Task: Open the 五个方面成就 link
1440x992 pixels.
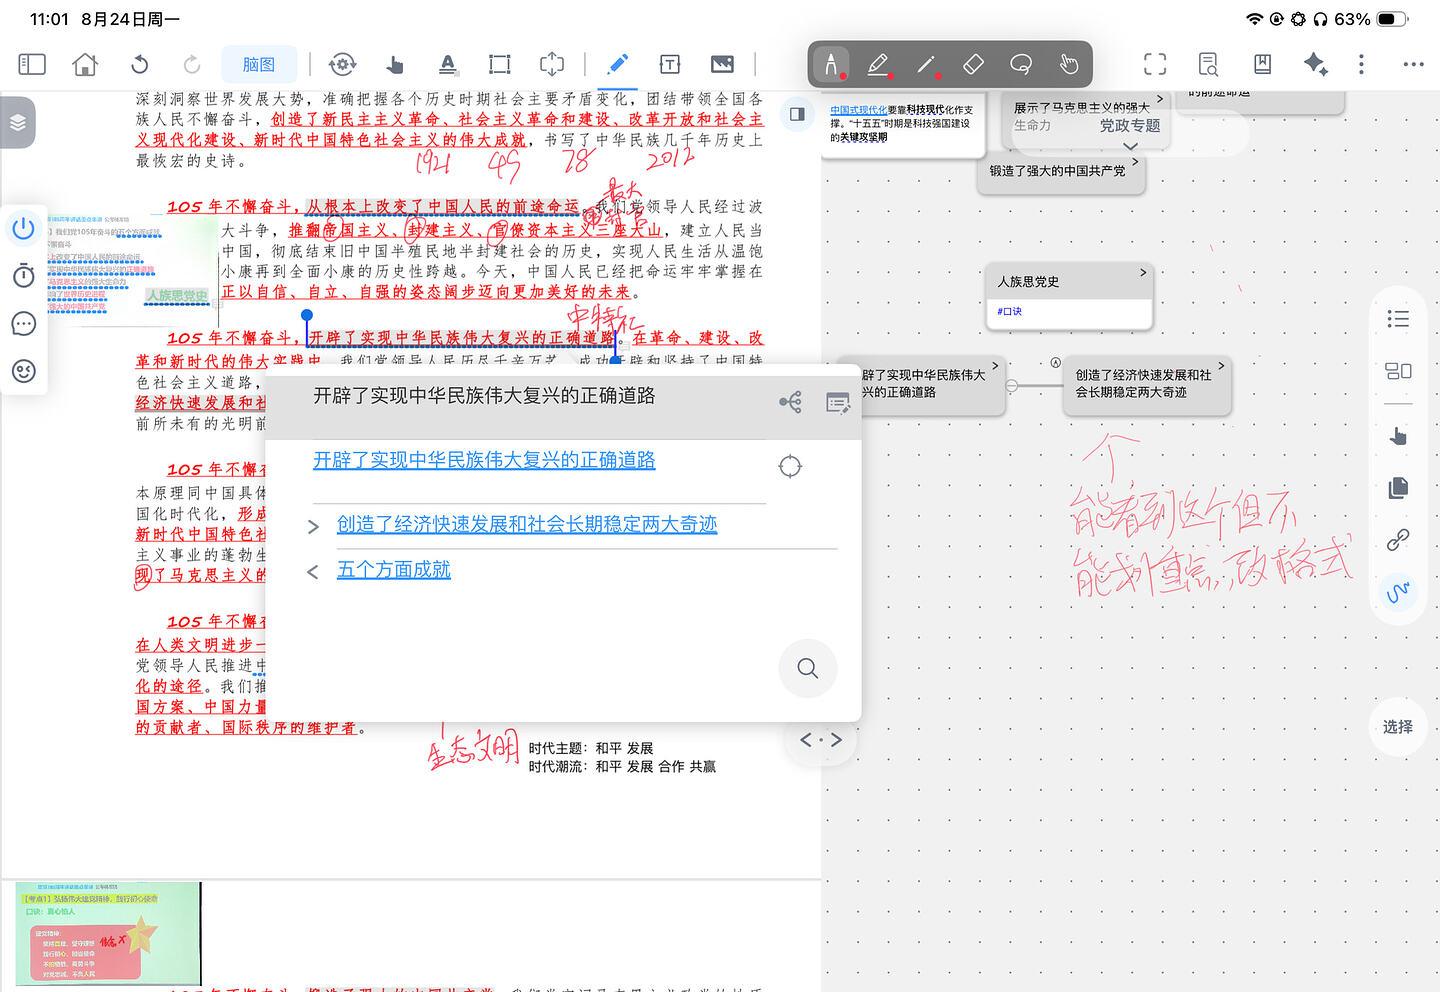Action: click(394, 570)
